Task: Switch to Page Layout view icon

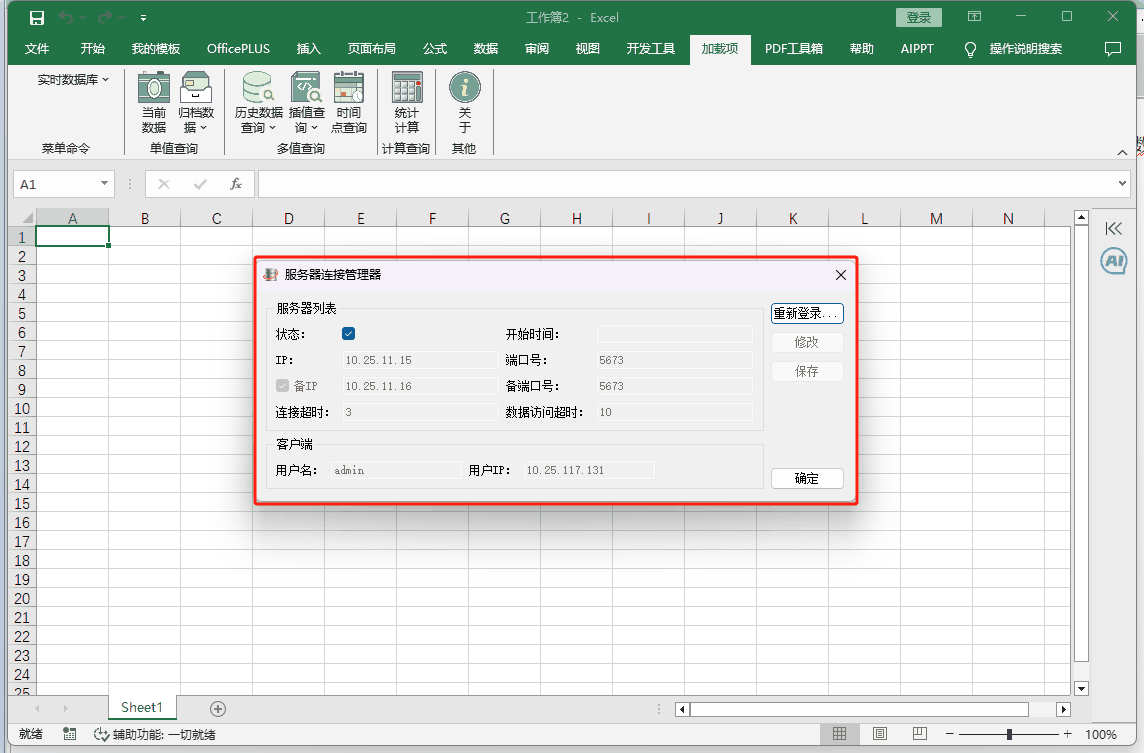Action: coord(880,734)
